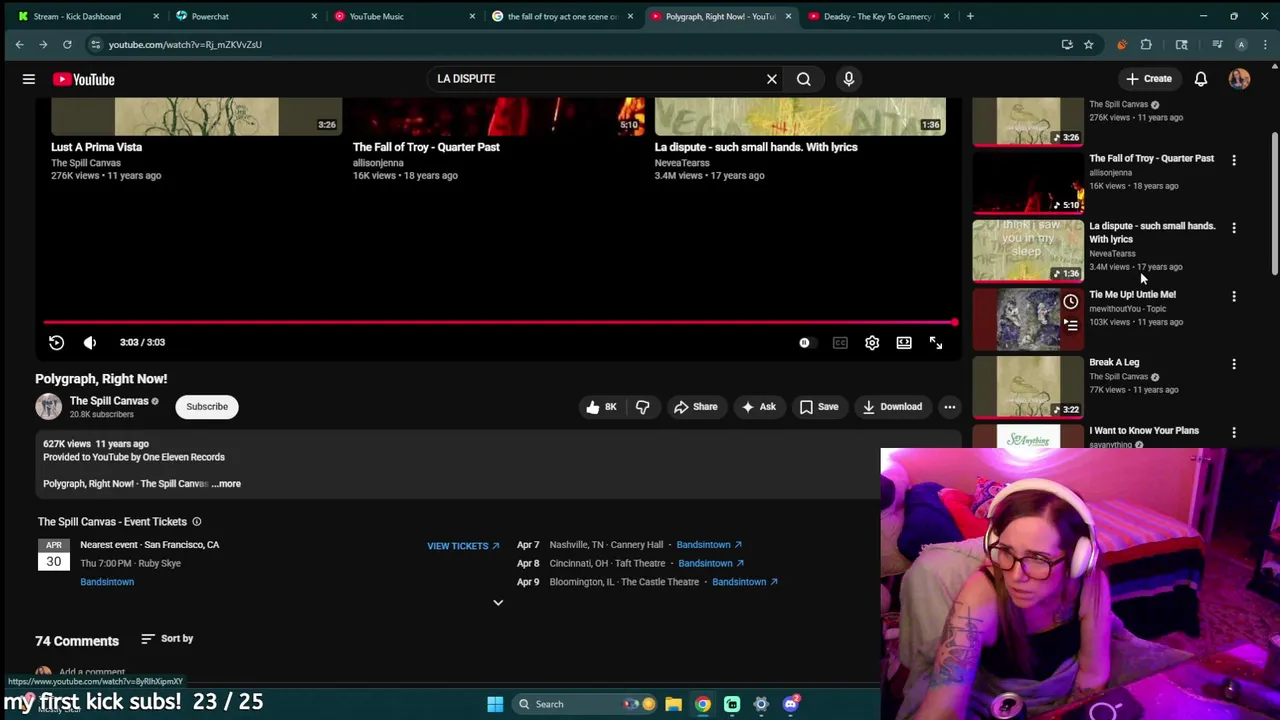Run the search with magnifier button
Screen dimensions: 1280x720
(803, 79)
